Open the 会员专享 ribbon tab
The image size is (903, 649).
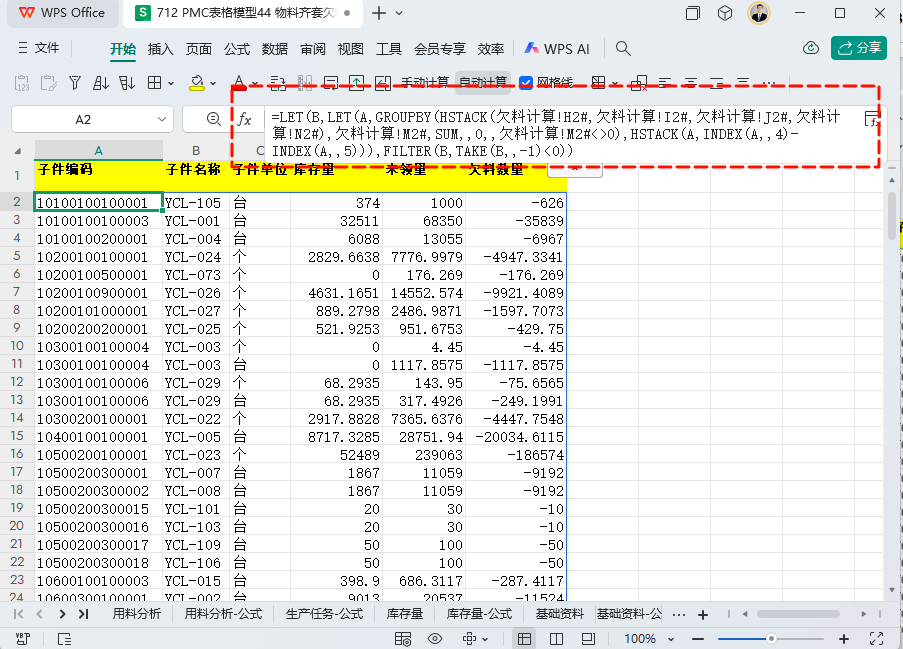(x=440, y=49)
